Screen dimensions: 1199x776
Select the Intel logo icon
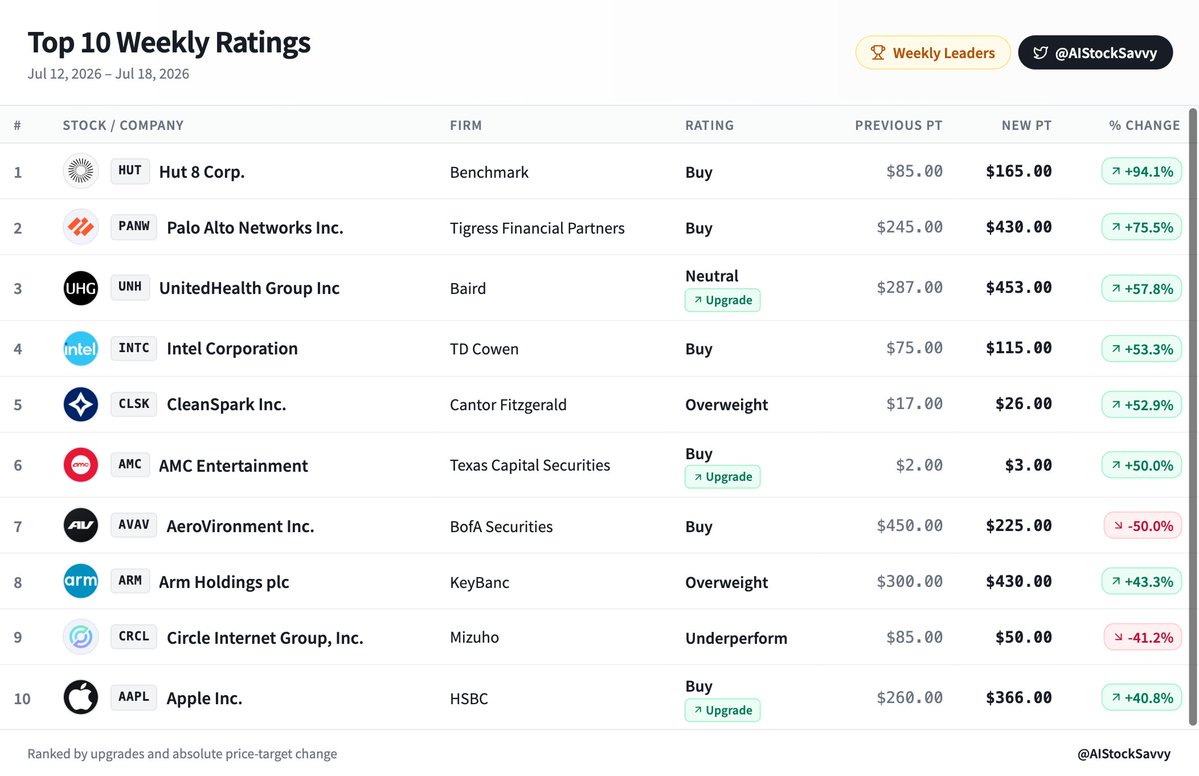(80, 349)
